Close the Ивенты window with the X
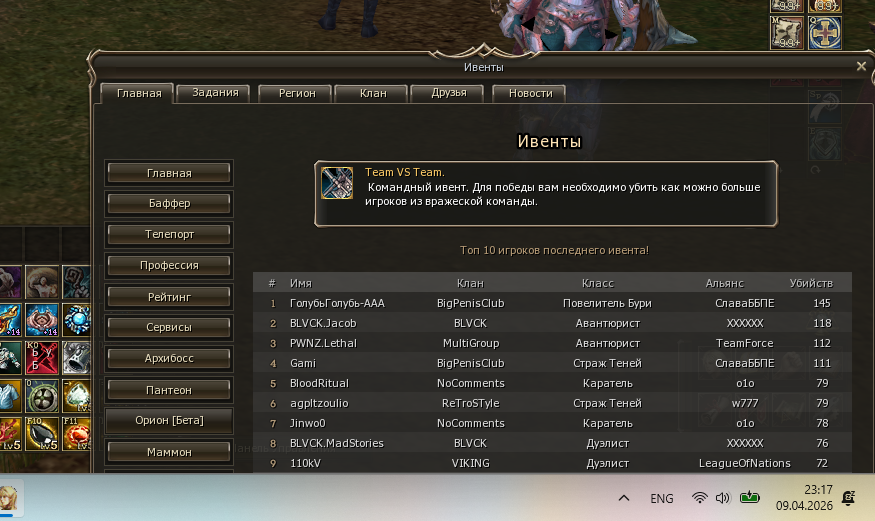The width and height of the screenshot is (875, 521). pos(861,66)
